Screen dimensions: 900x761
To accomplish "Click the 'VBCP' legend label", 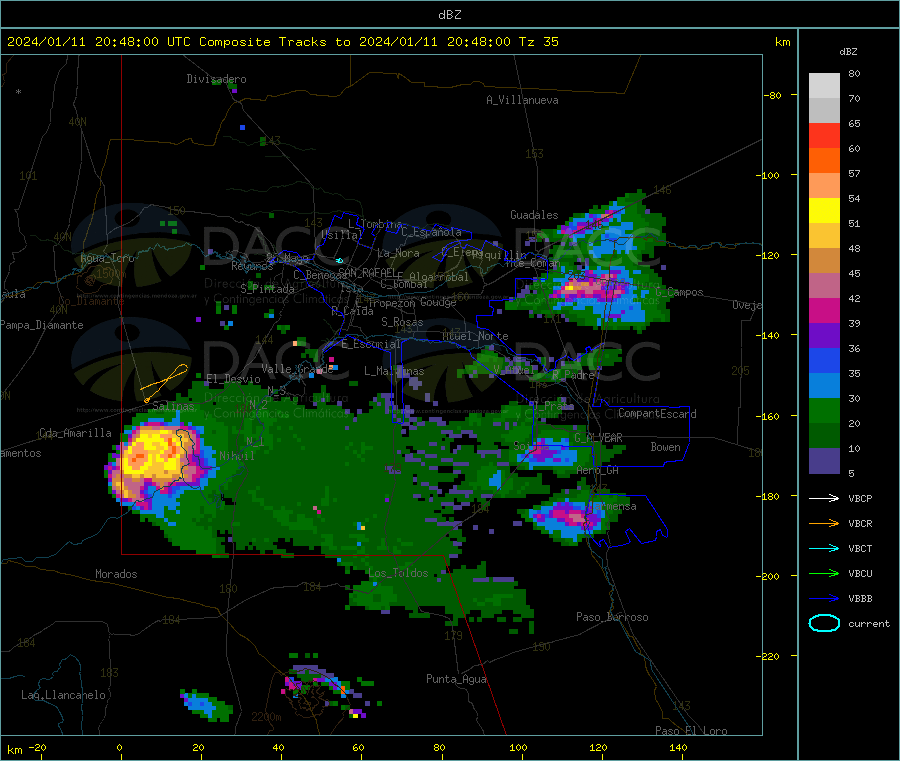I will click(x=860, y=498).
